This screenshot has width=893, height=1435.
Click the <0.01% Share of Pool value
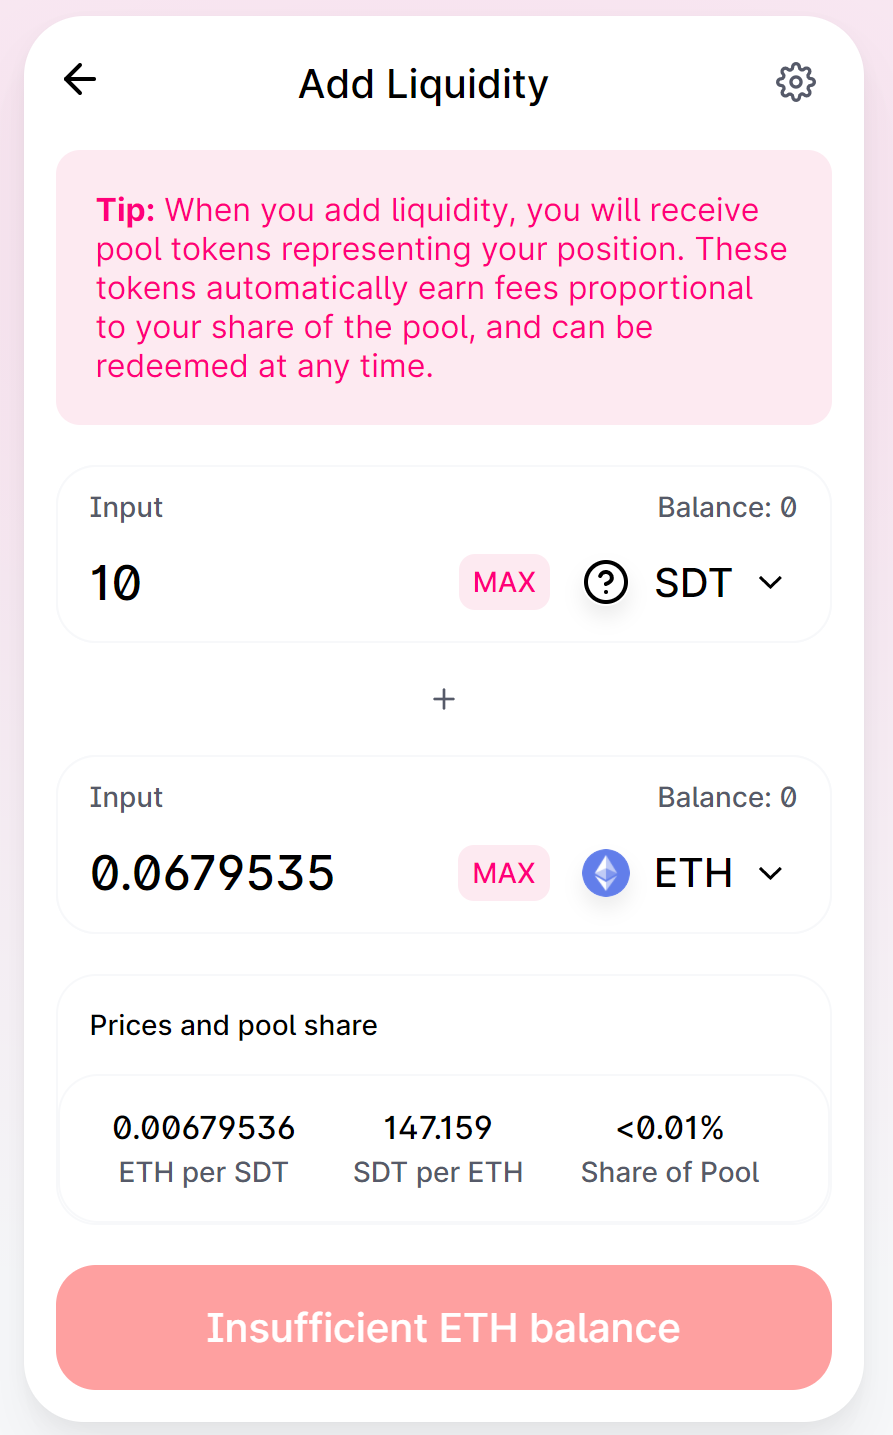670,1128
